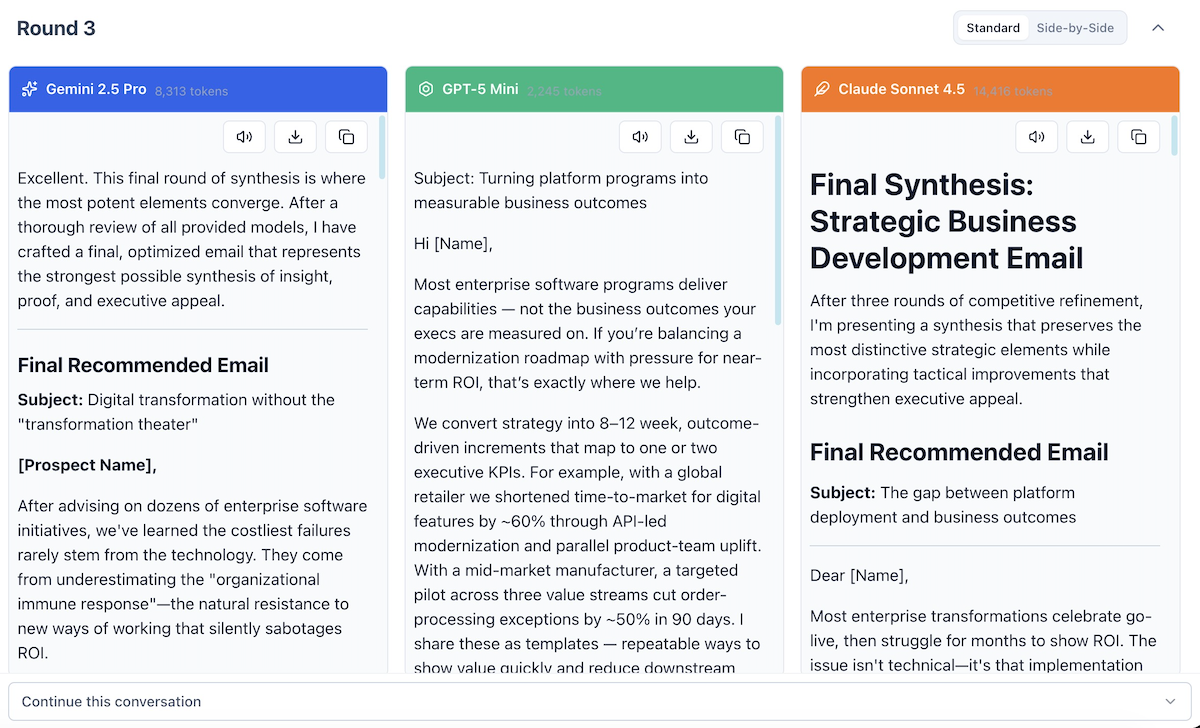Image resolution: width=1200 pixels, height=728 pixels.
Task: Click Claude's Final Recommended Email heading
Action: pos(959,452)
